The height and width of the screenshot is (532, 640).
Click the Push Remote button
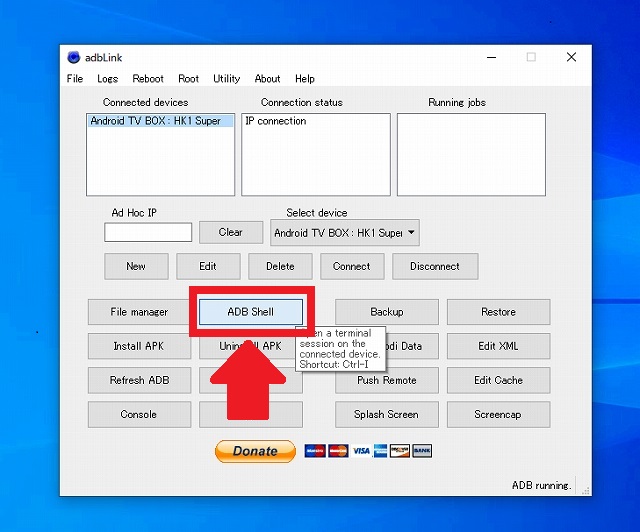click(387, 380)
